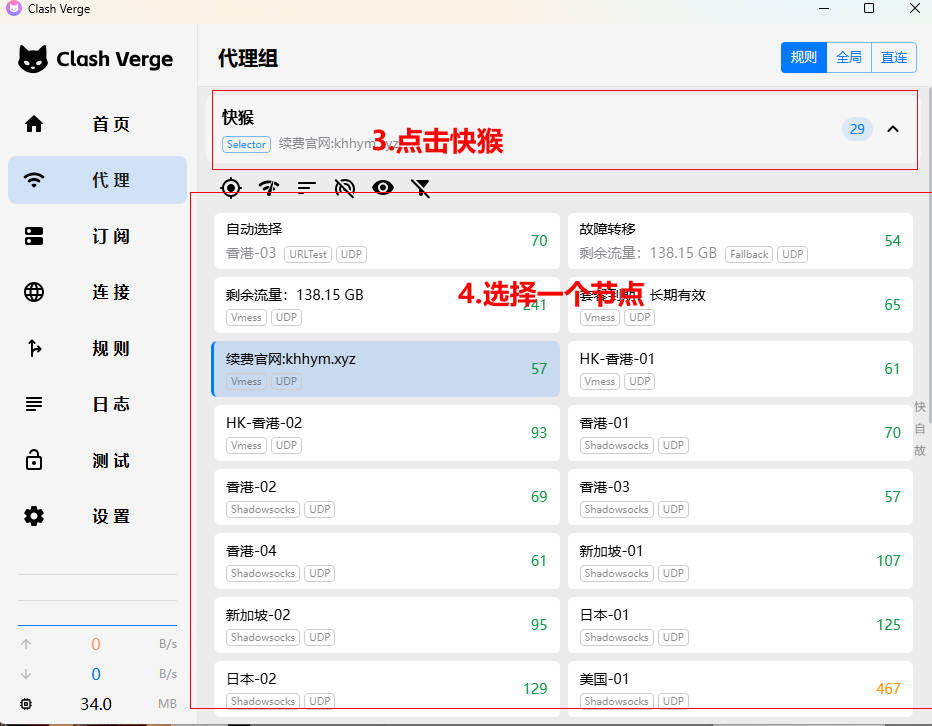Viewport: 932px width, 726px height.
Task: Select the 香港-04 node
Action: tap(386, 561)
